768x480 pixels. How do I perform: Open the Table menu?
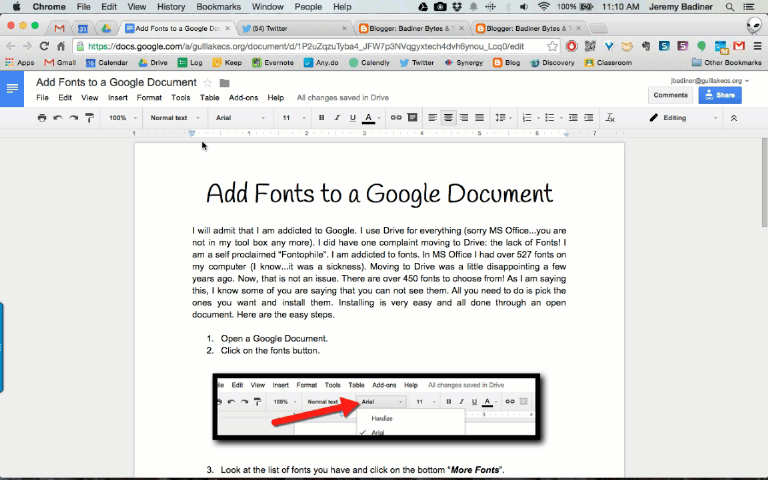[x=209, y=97]
